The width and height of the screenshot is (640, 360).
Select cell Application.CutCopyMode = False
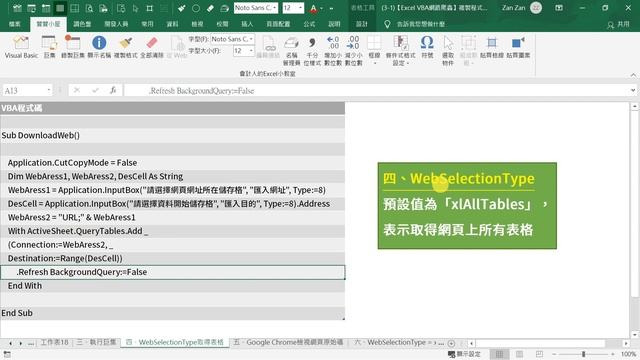point(172,163)
